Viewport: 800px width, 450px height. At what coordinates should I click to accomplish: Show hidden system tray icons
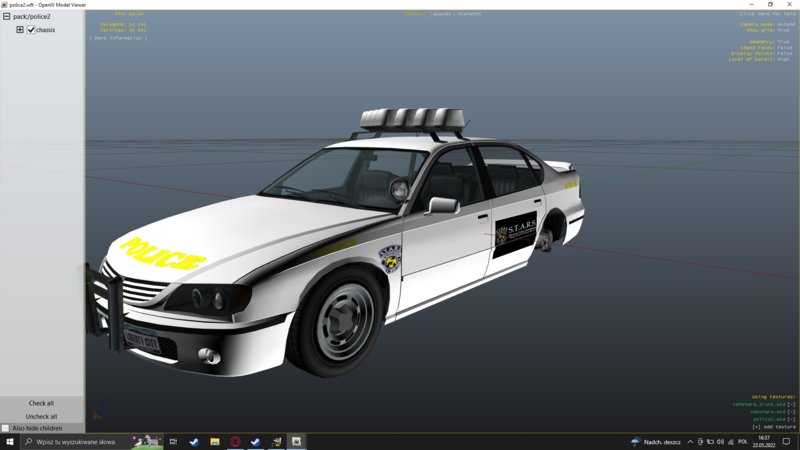pyautogui.click(x=690, y=442)
